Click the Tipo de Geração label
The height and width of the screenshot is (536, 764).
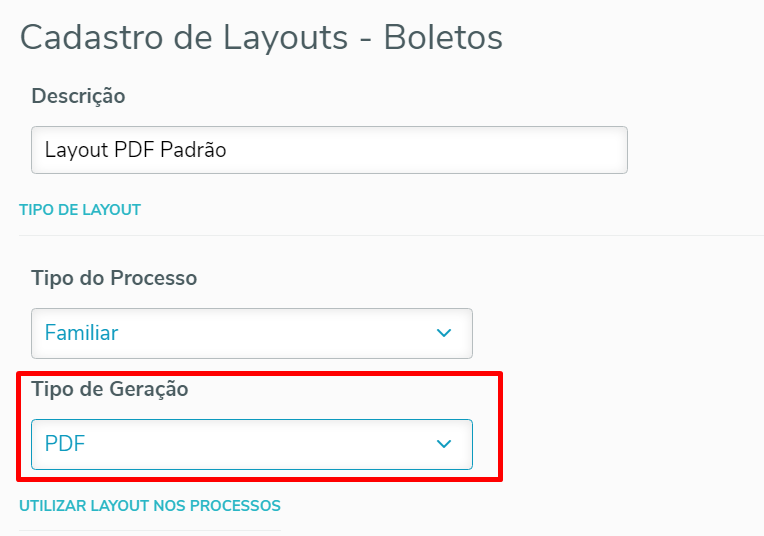coord(109,389)
